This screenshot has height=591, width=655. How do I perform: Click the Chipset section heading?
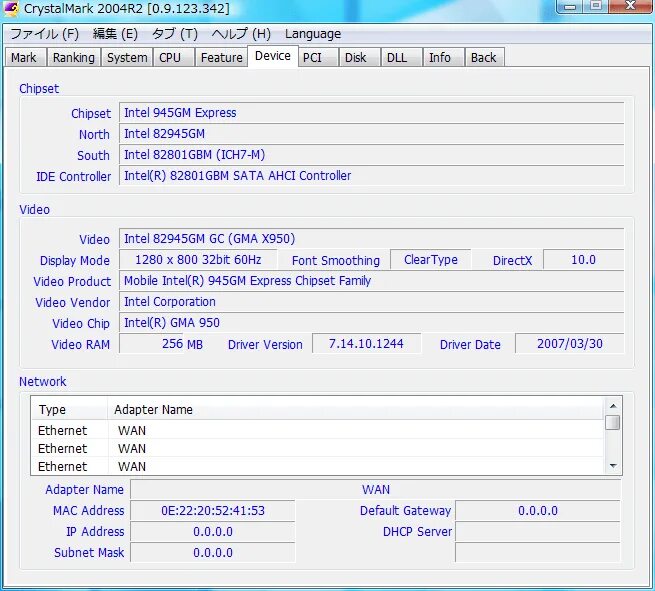(39, 89)
